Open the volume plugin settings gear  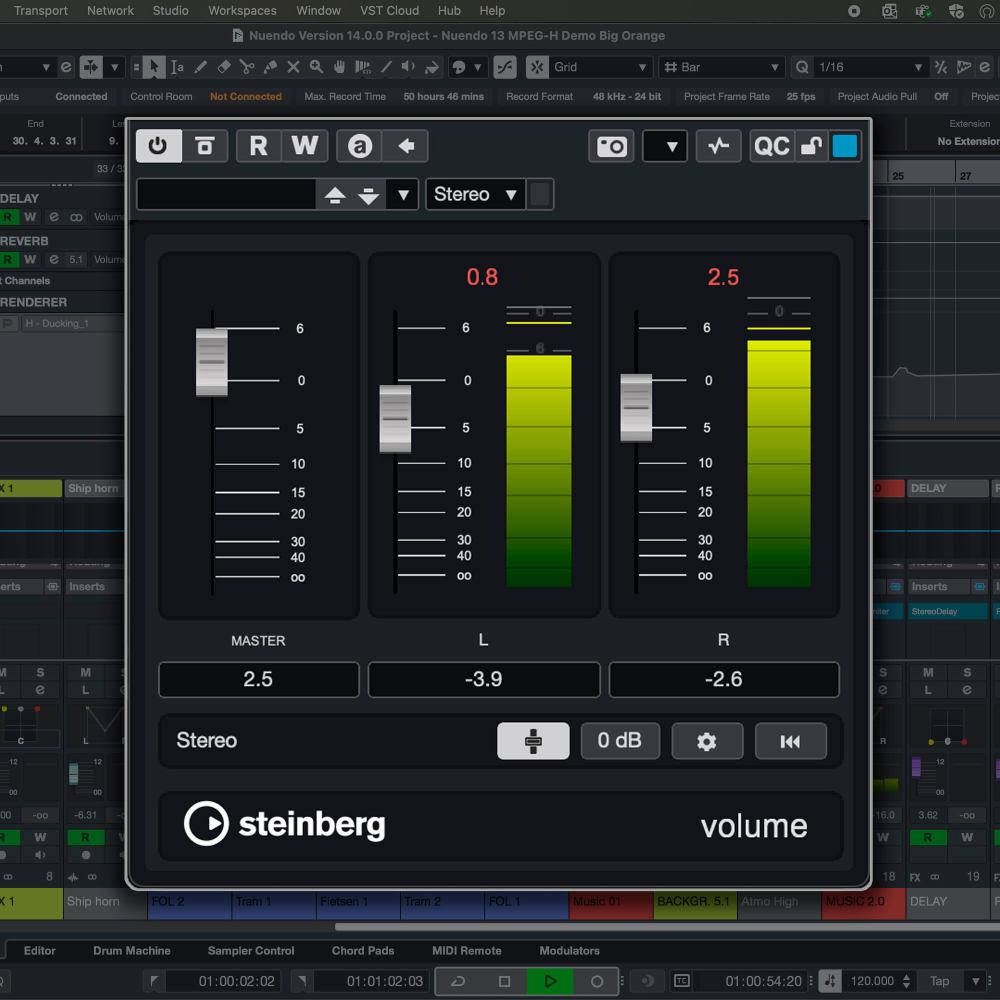point(707,741)
